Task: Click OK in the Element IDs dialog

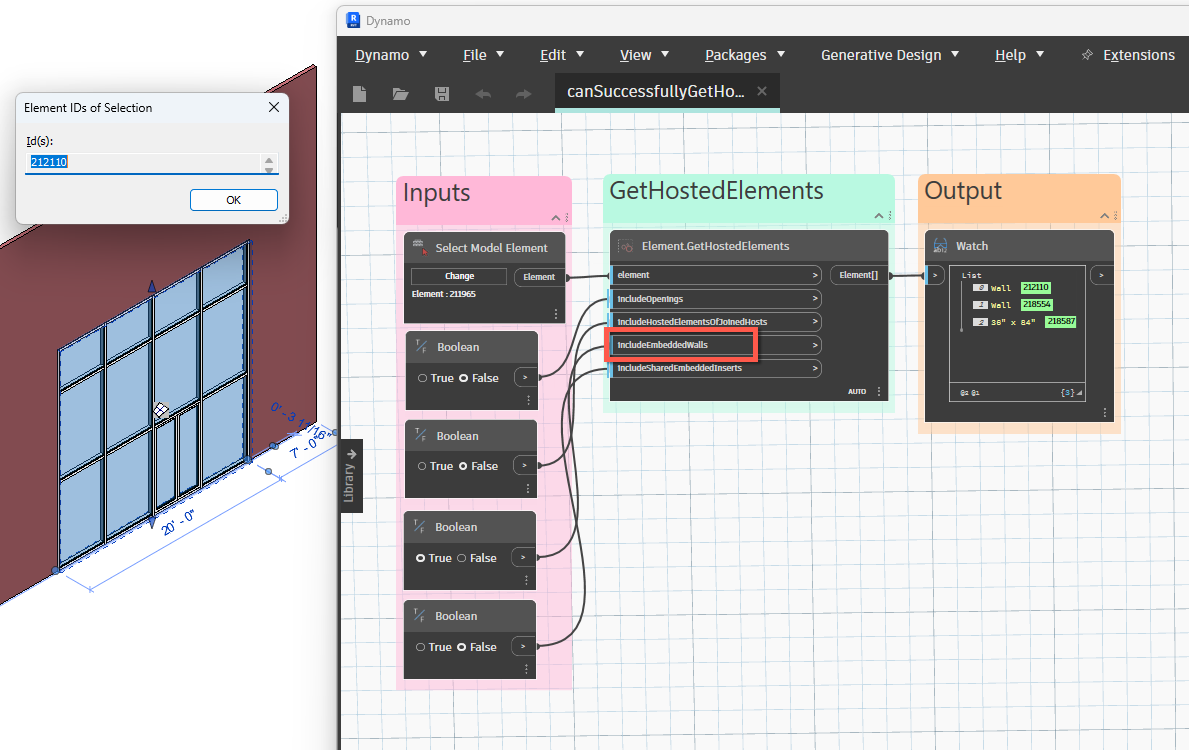Action: point(234,200)
